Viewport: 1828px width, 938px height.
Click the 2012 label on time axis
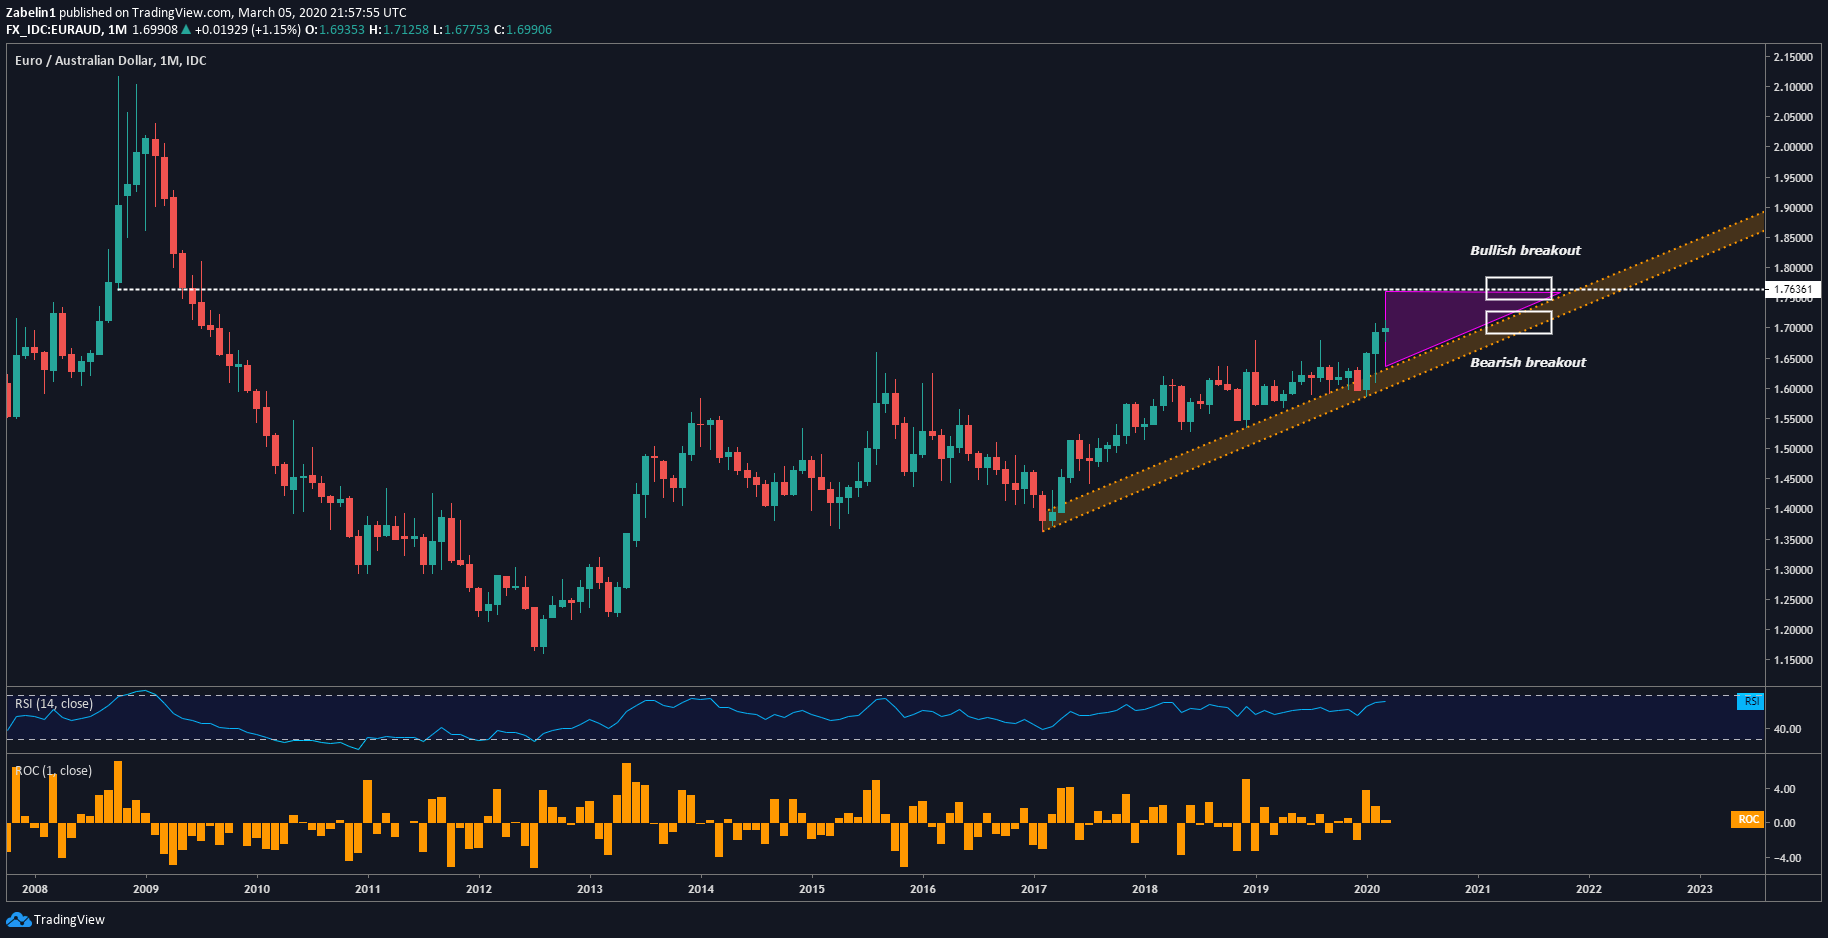[x=479, y=889]
